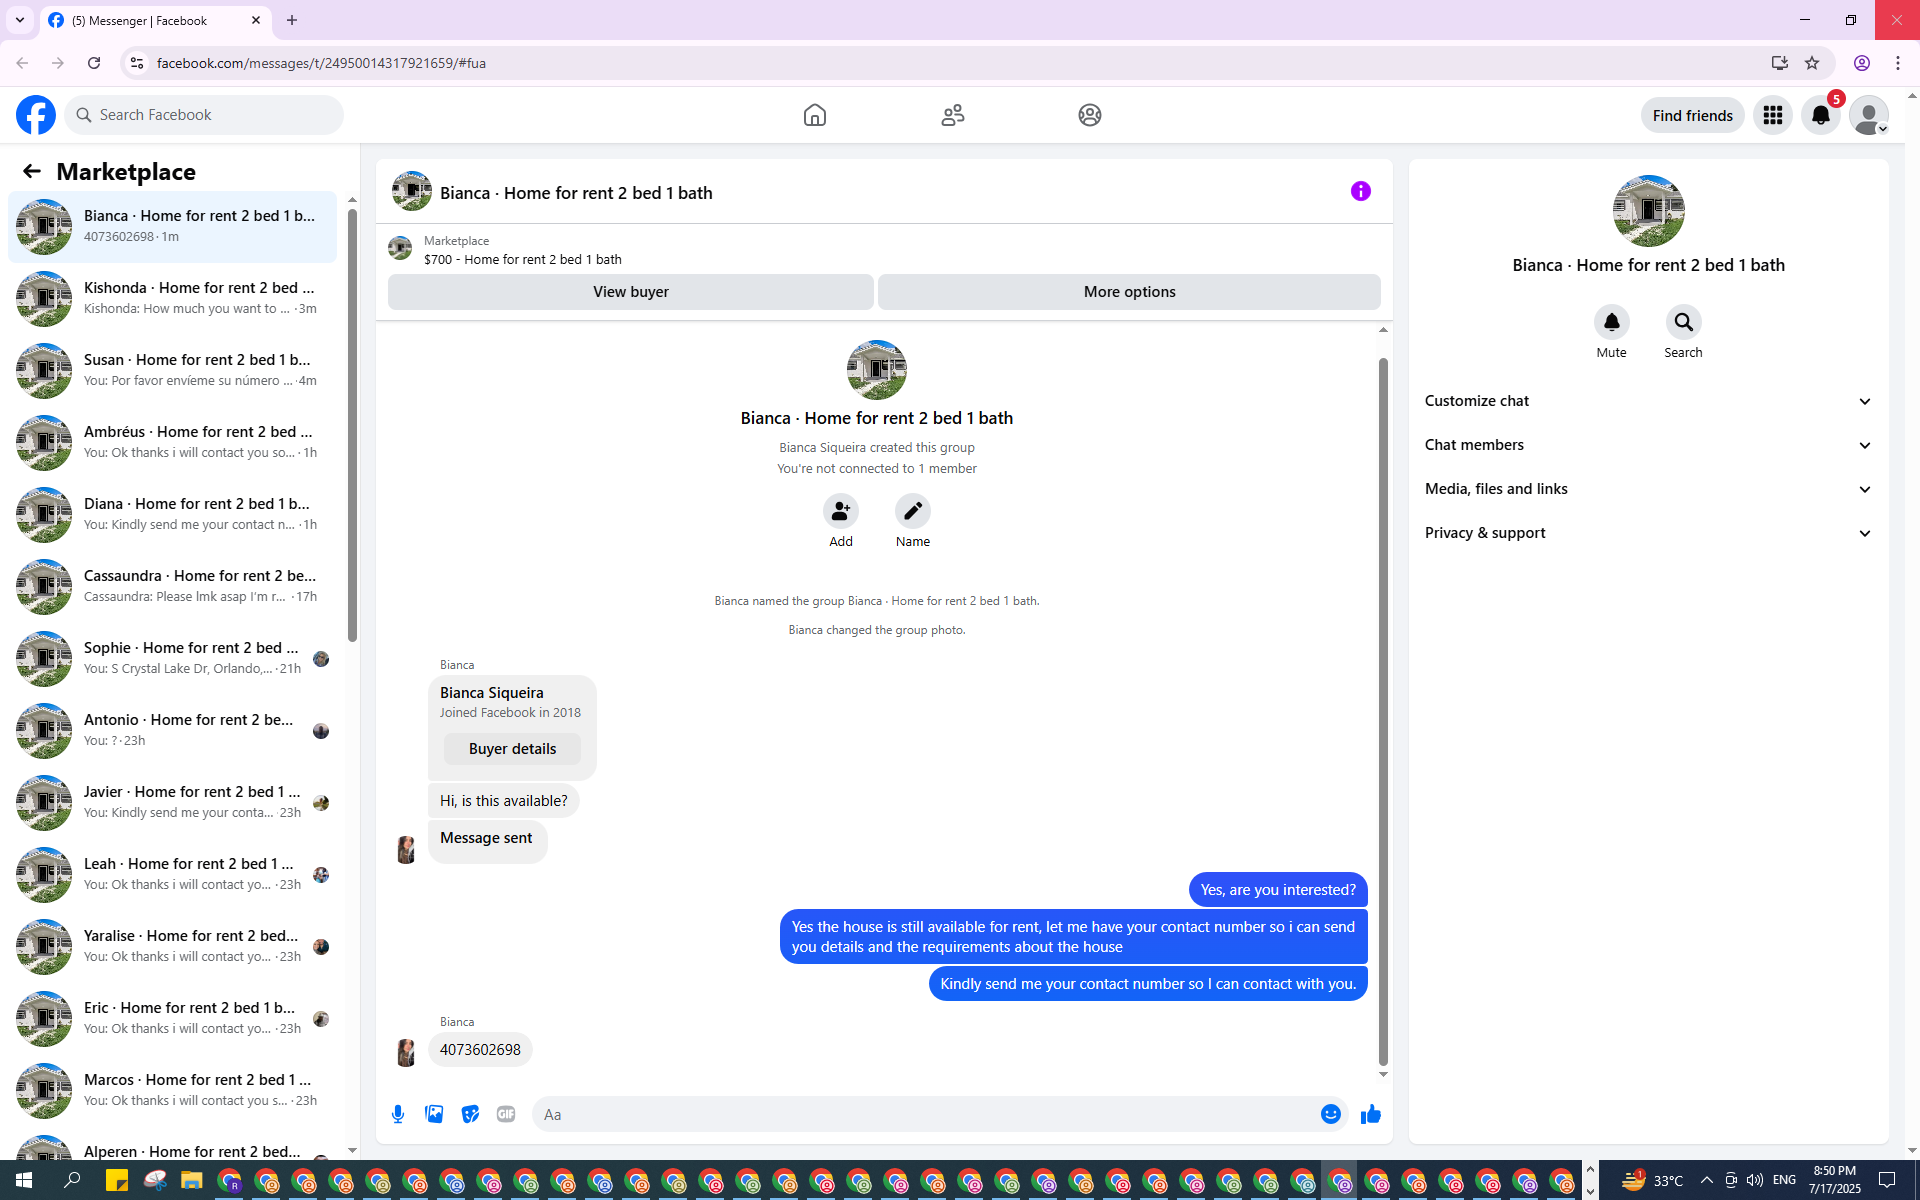Choose a GIF
The height and width of the screenshot is (1200, 1920).
(x=506, y=1114)
